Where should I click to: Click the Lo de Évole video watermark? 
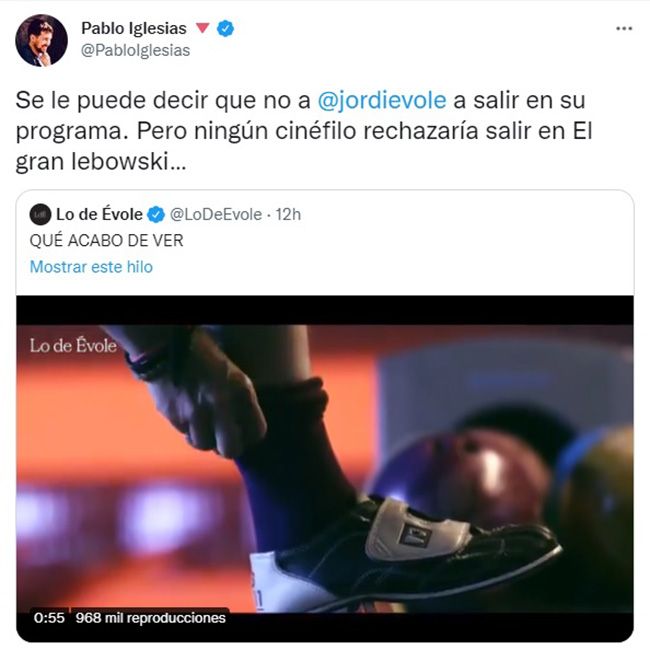[x=73, y=346]
